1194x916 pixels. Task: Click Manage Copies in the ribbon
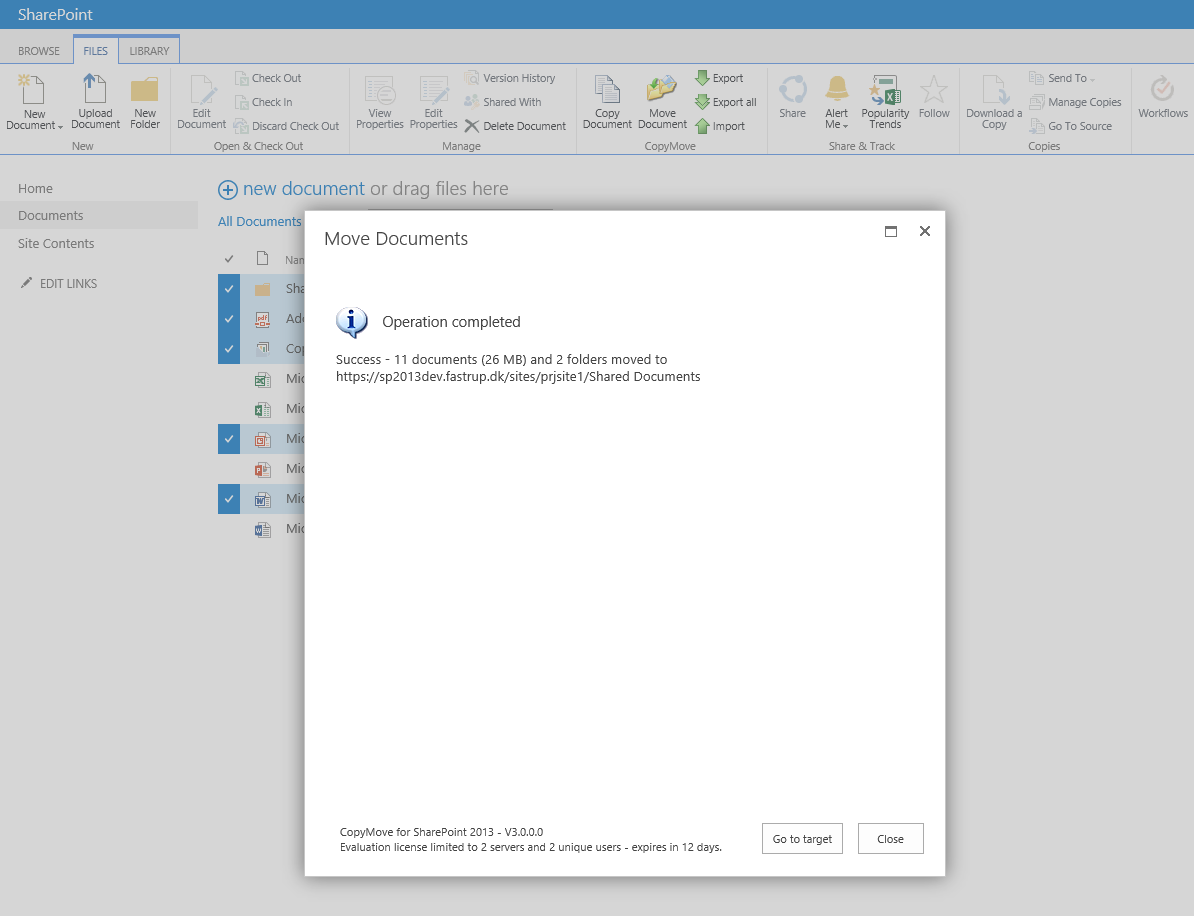point(1075,102)
